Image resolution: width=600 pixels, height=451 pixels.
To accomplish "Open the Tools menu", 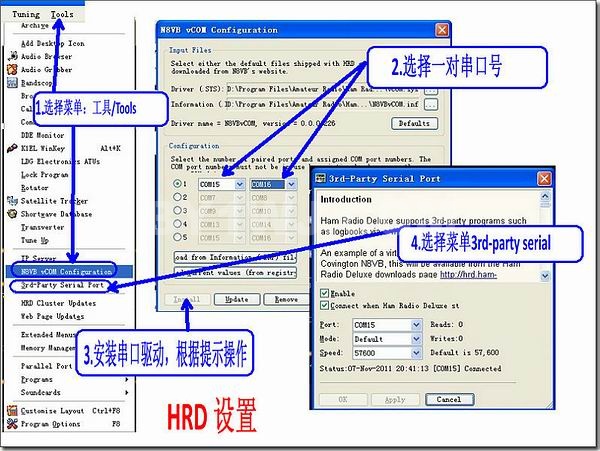I will (62, 14).
